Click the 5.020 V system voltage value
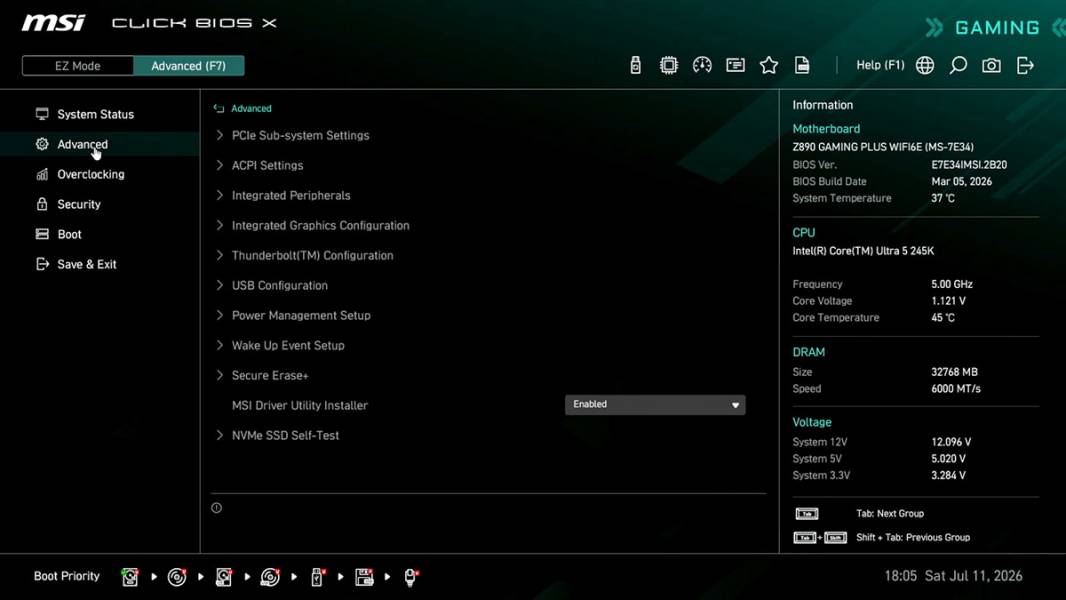1066x600 pixels. 948,459
